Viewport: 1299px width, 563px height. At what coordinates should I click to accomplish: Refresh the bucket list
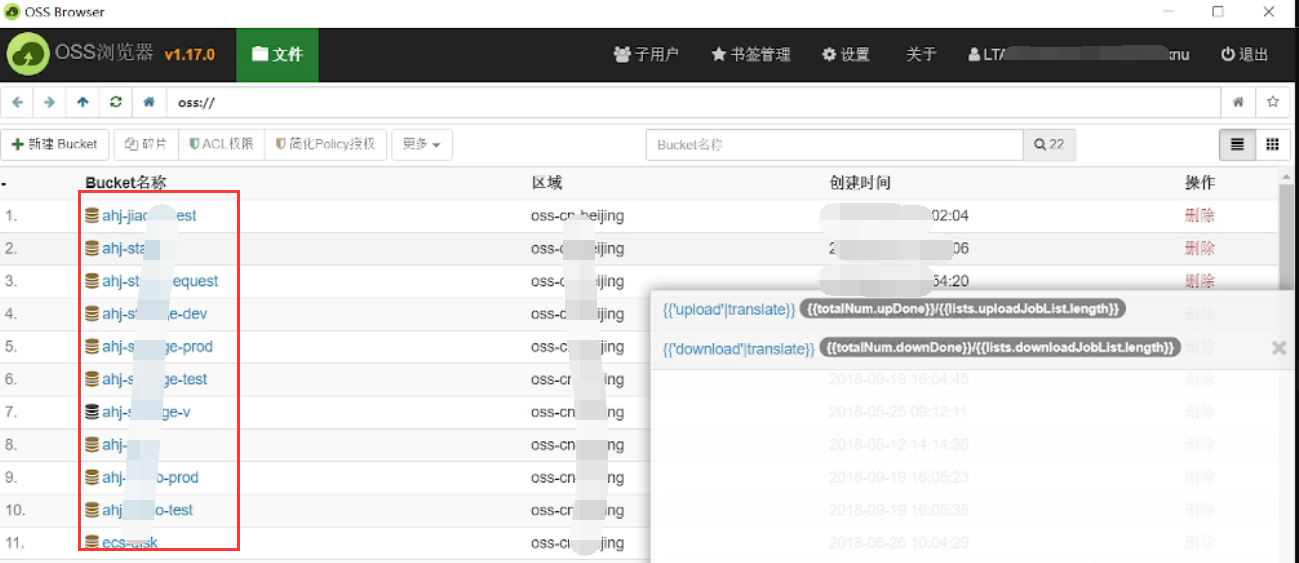point(116,102)
